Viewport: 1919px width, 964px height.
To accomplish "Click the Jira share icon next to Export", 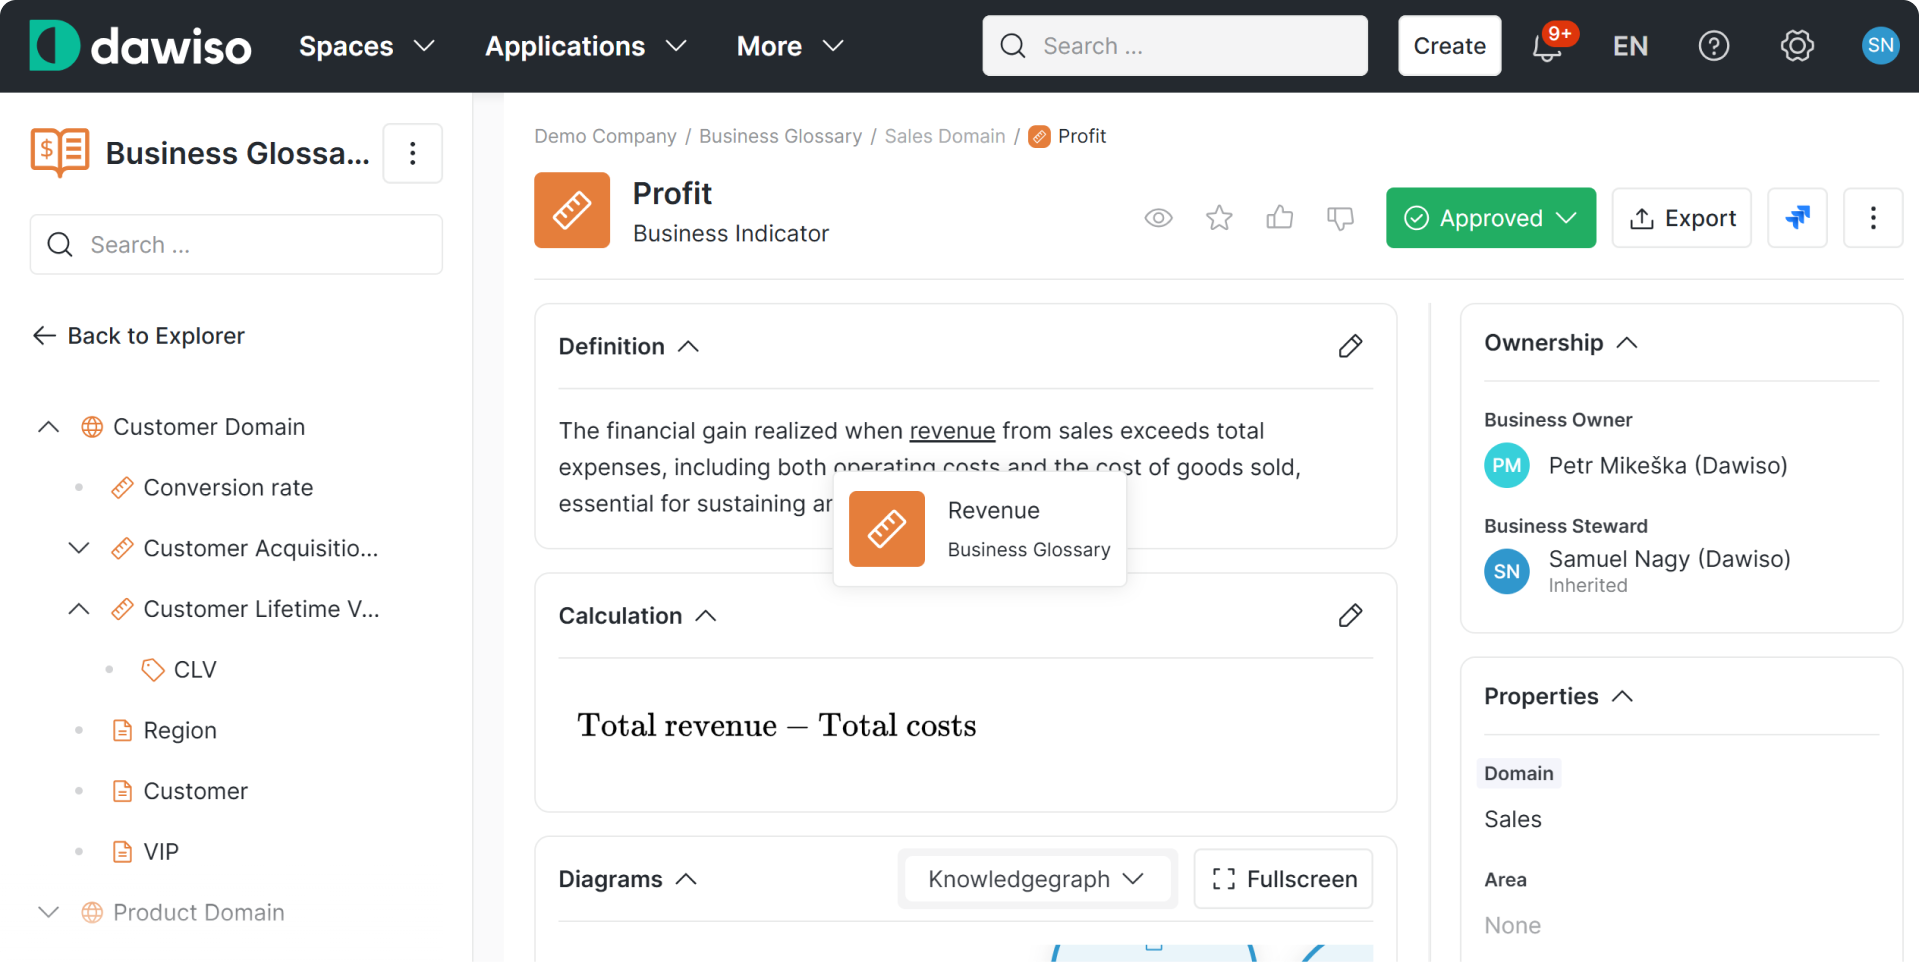I will (x=1797, y=217).
